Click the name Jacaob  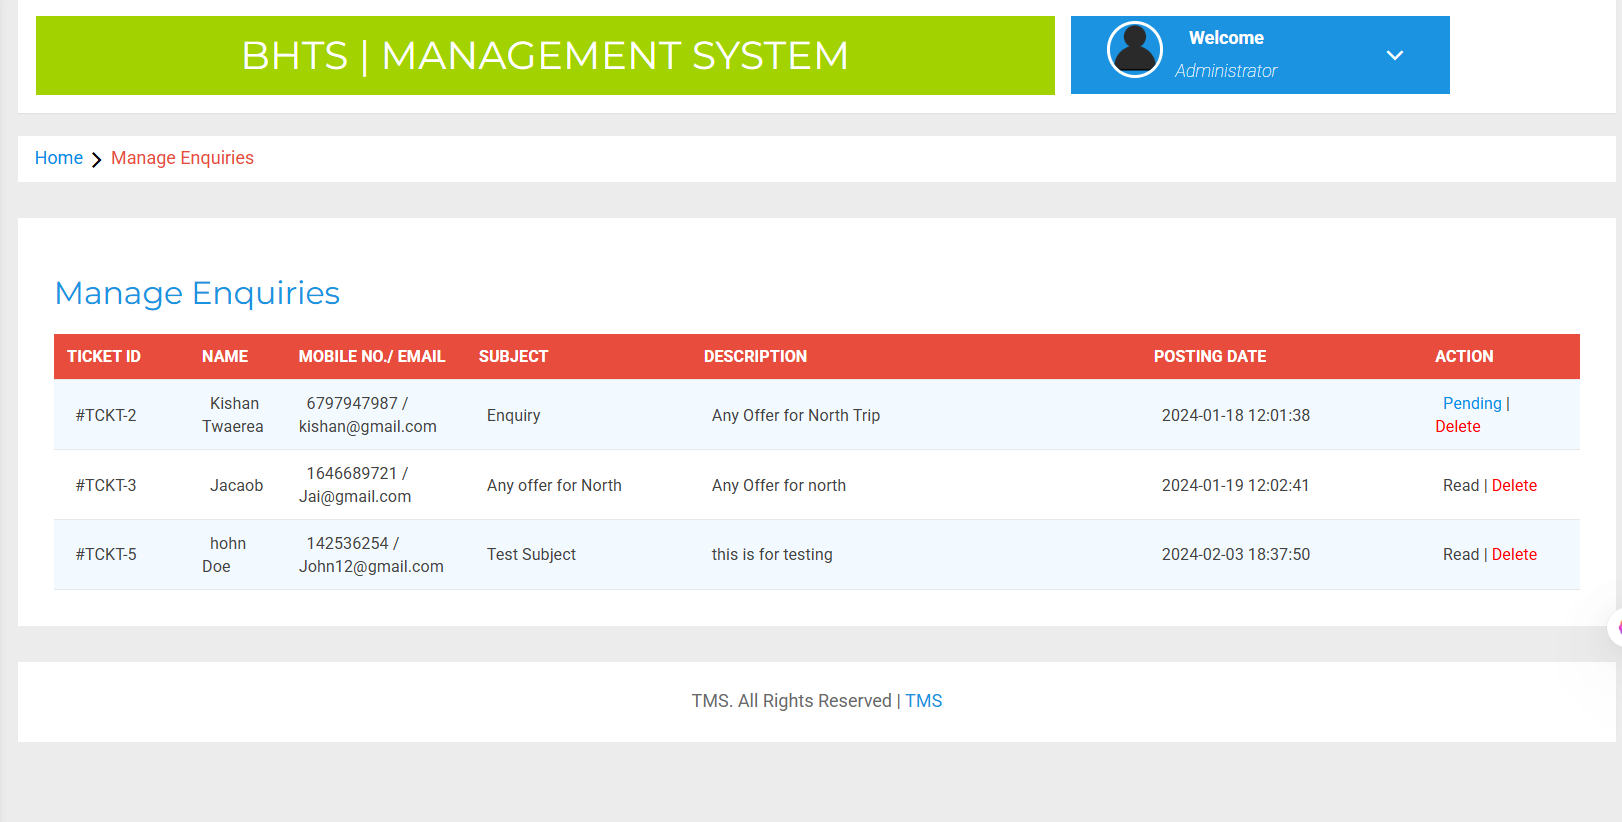coord(237,485)
